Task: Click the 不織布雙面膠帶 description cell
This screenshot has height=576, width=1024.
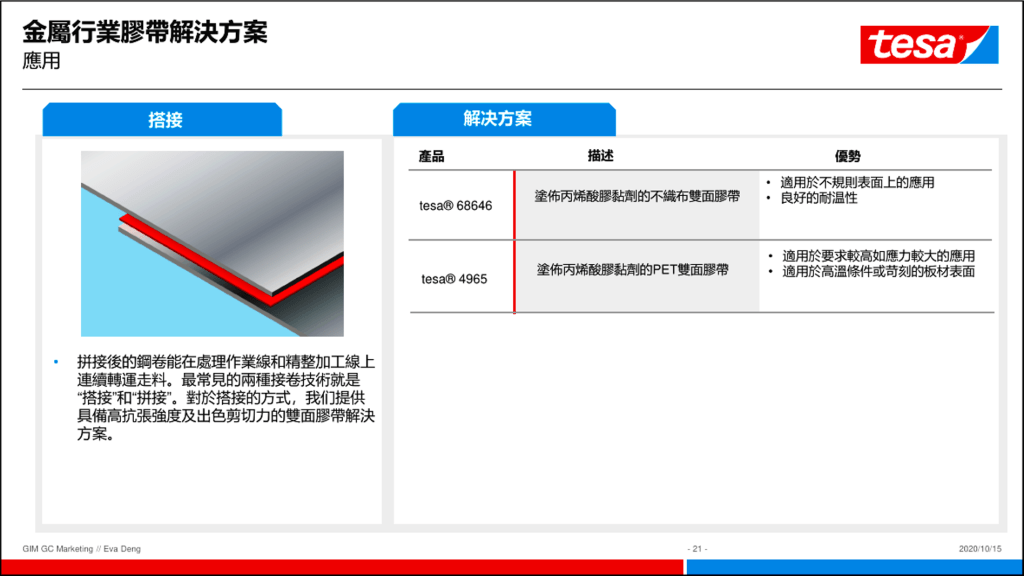Action: point(637,197)
